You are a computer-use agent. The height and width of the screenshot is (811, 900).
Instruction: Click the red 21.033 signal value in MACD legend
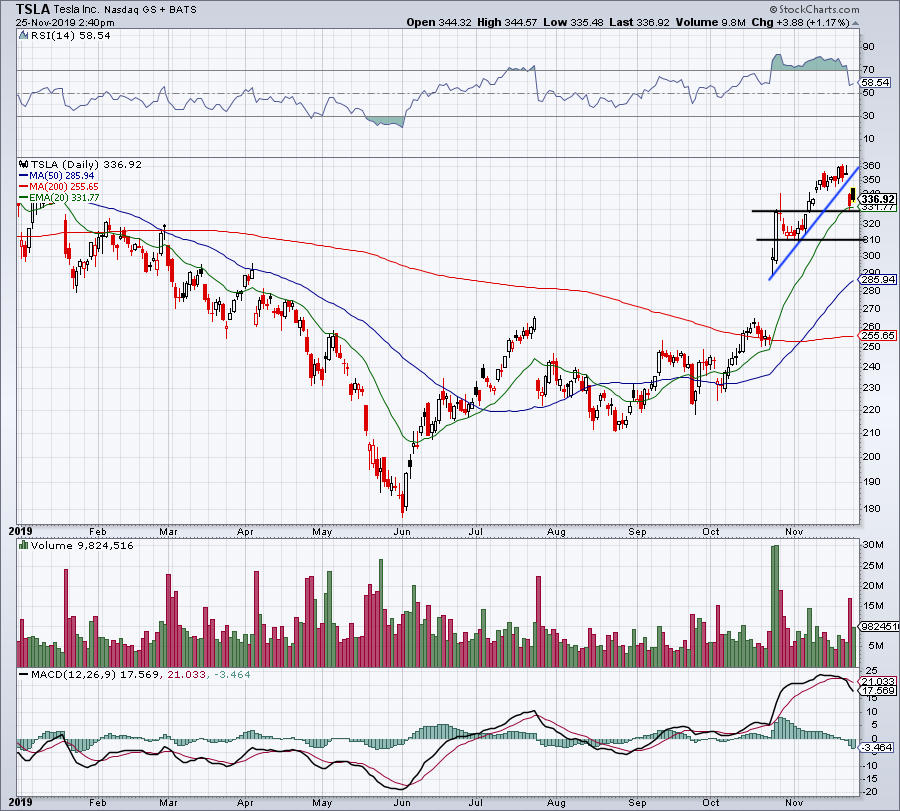point(187,674)
